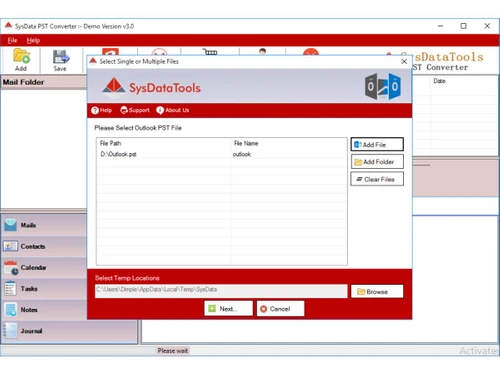500x375 pixels.
Task: Click the 'Select Temp Locations' label
Action: pos(127,278)
